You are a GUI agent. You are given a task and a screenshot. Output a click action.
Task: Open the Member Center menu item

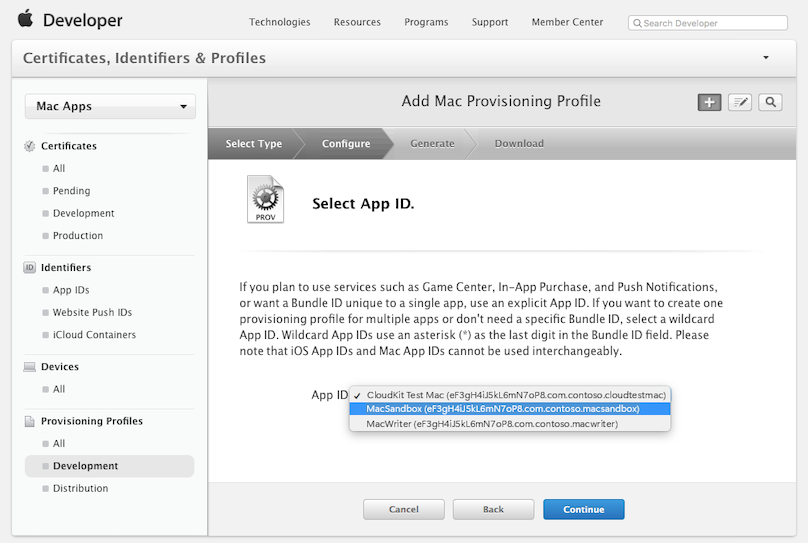[x=567, y=22]
